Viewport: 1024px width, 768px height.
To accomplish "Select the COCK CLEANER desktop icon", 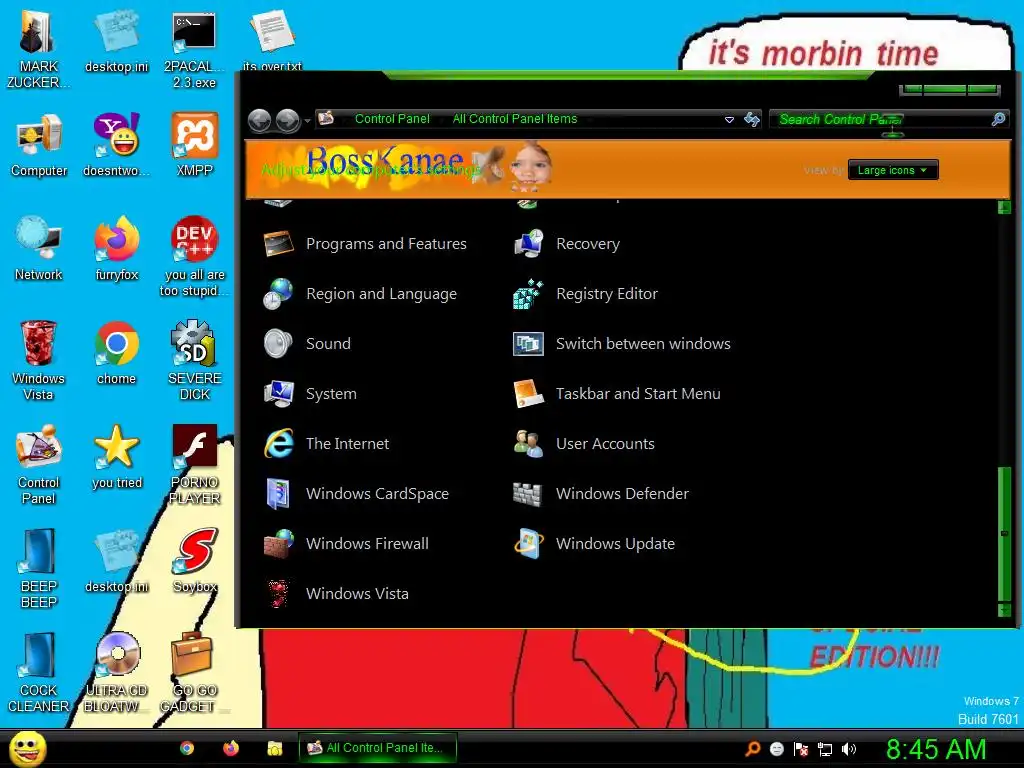I will (39, 672).
